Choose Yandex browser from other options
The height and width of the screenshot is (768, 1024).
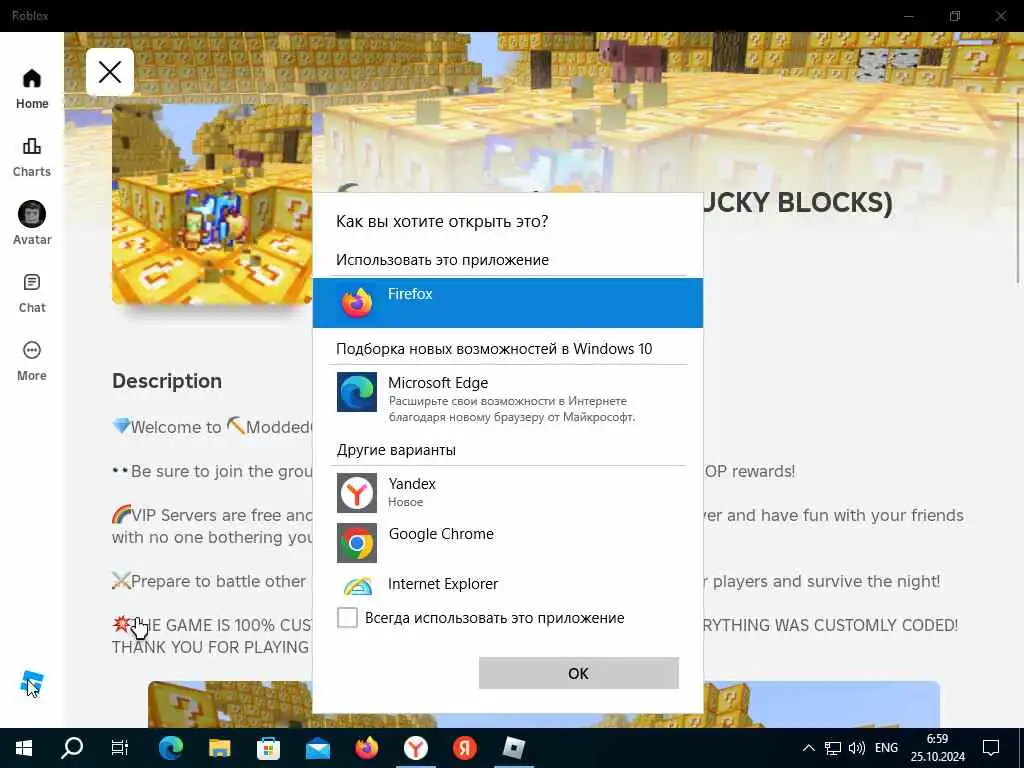[507, 492]
